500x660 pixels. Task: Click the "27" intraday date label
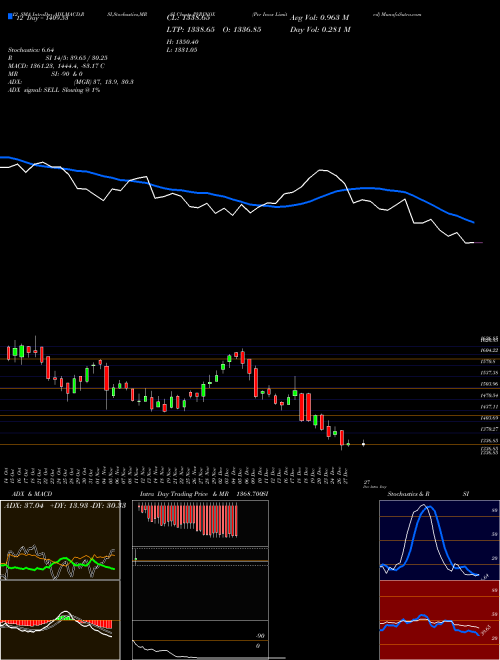[367, 482]
